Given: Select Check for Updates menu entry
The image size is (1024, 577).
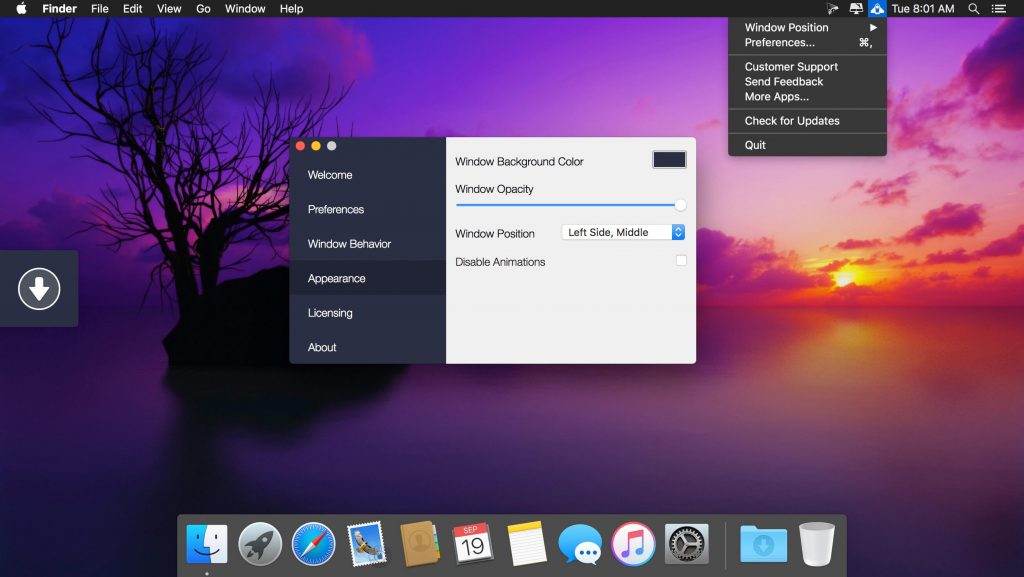Looking at the screenshot, I should 792,121.
